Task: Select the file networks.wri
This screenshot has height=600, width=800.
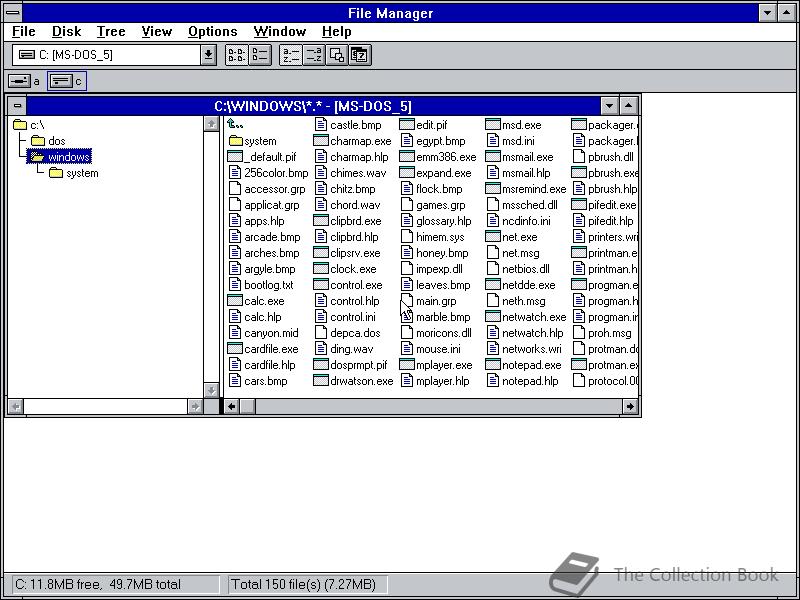Action: pyautogui.click(x=524, y=349)
